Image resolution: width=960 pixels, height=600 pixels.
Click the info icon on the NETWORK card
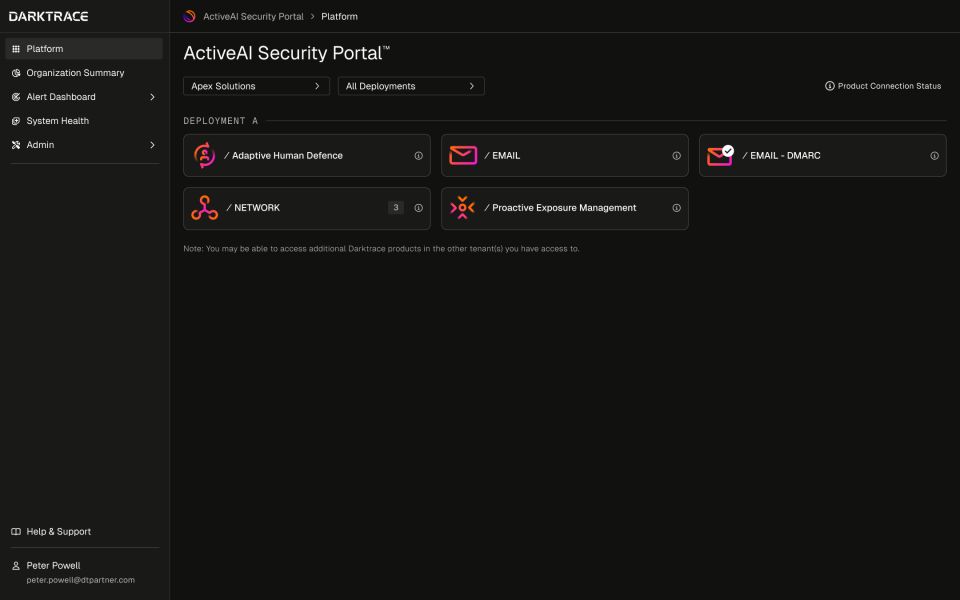(x=418, y=208)
